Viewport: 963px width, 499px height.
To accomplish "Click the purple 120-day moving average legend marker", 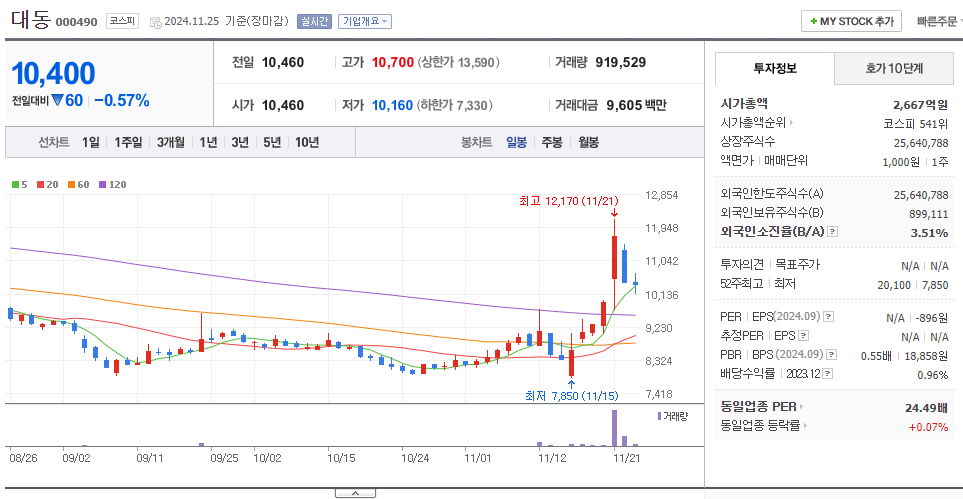I will coord(102,184).
